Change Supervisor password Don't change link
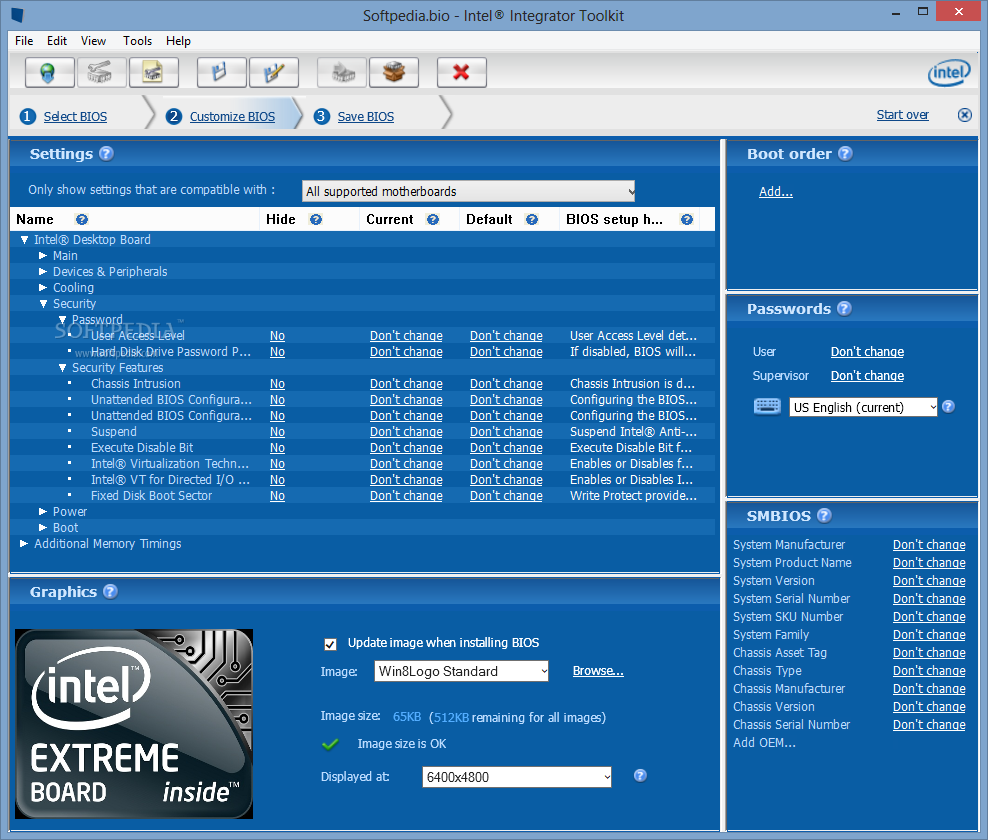Image resolution: width=988 pixels, height=840 pixels. (867, 376)
